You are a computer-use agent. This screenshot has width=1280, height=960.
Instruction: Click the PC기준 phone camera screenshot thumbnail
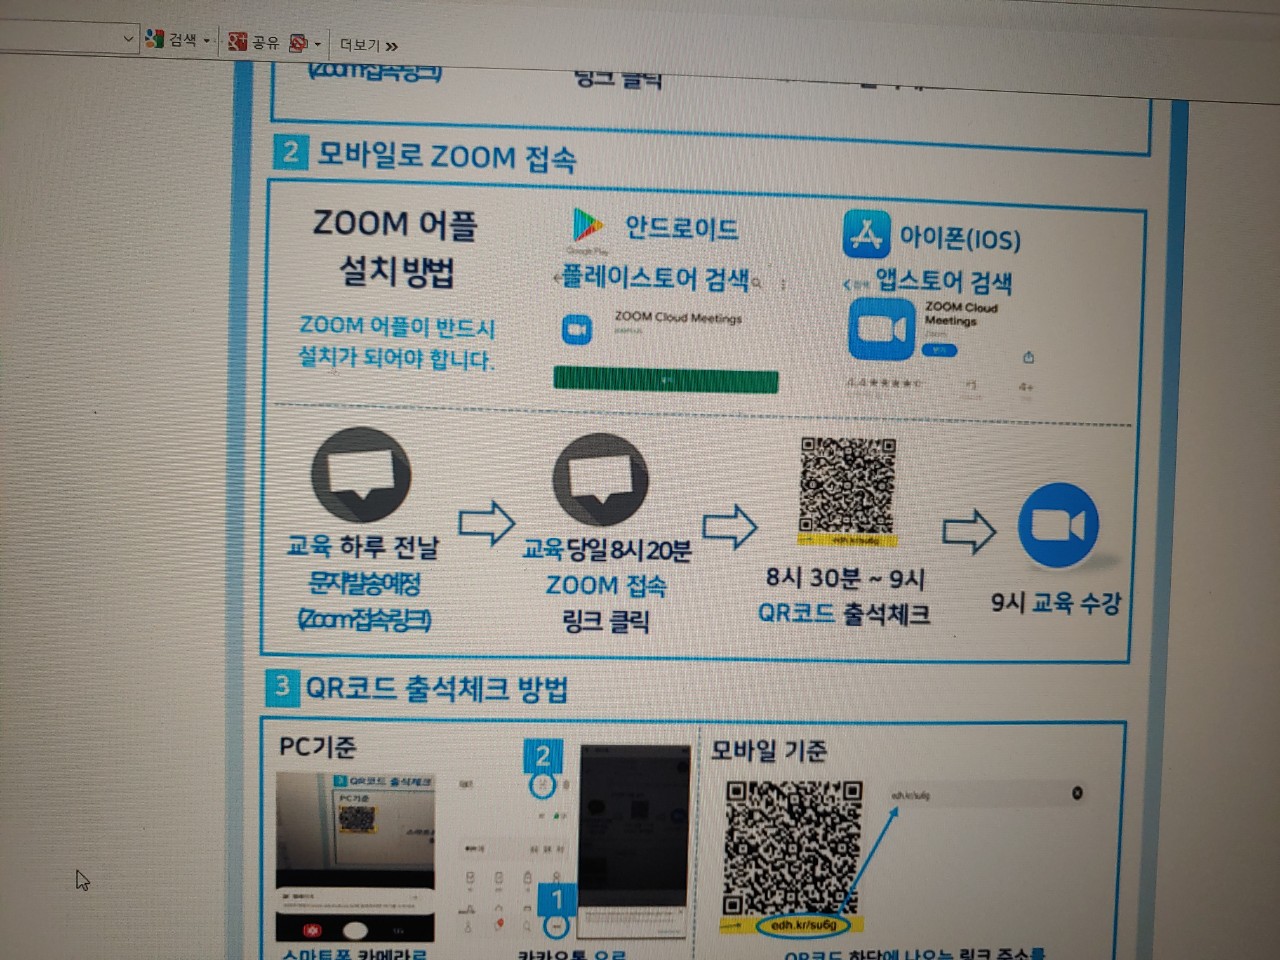[354, 855]
